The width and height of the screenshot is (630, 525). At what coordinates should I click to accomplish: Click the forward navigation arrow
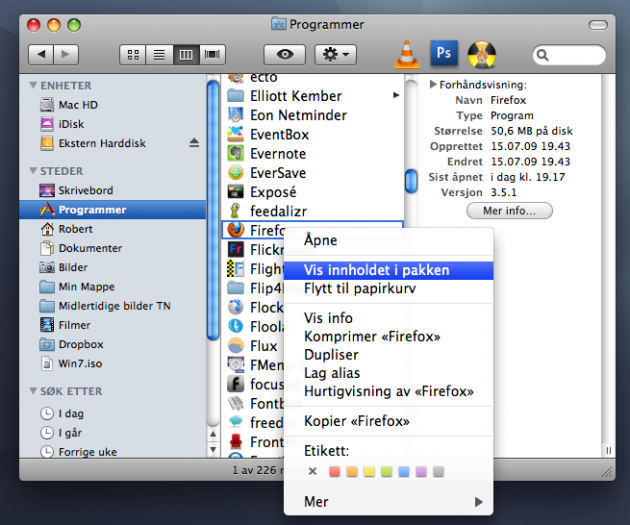click(66, 54)
